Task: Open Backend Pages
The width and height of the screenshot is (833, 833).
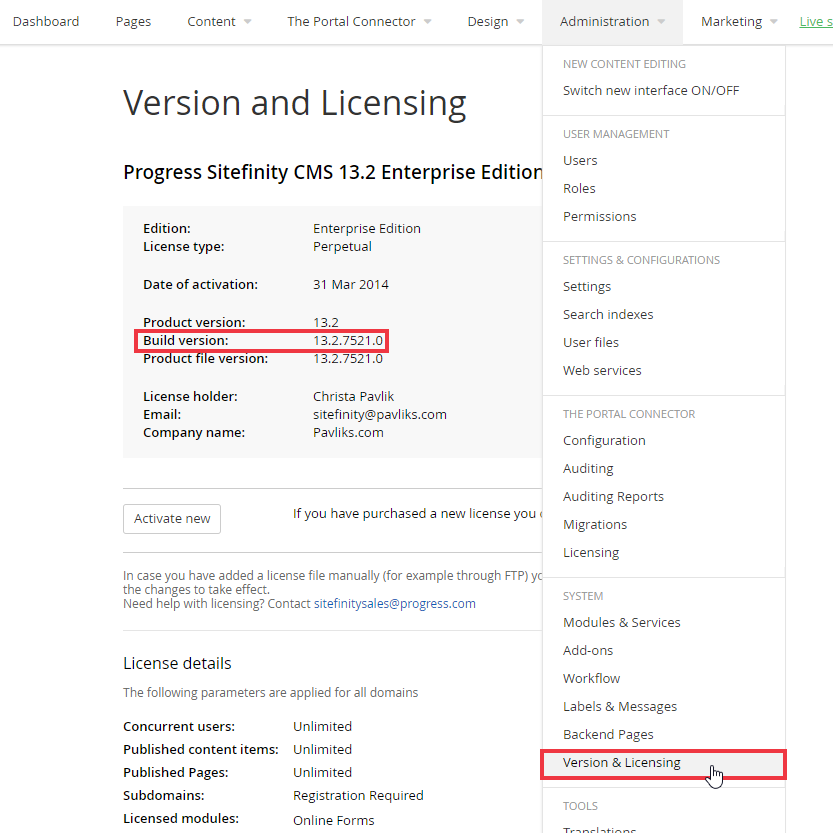Action: click(608, 735)
